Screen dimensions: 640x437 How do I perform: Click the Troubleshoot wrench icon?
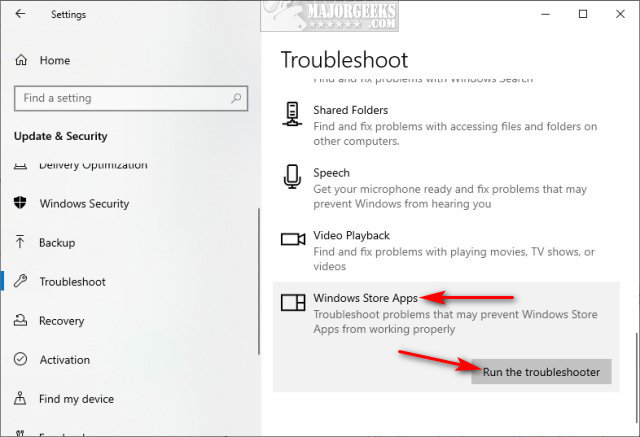tap(20, 281)
